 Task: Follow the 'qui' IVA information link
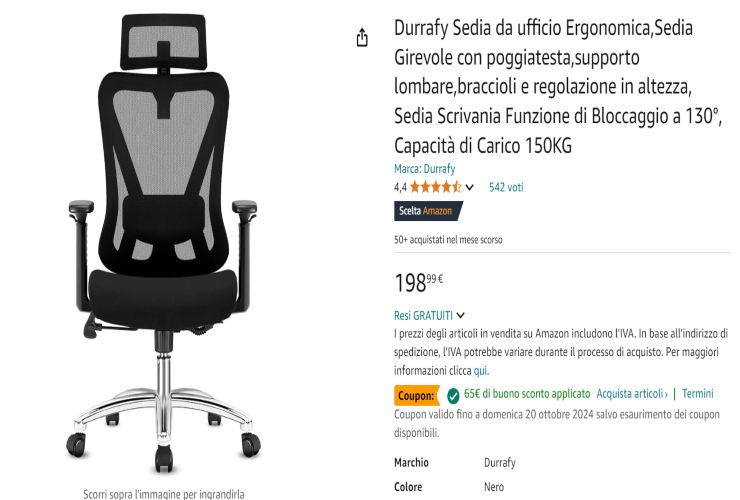[480, 371]
